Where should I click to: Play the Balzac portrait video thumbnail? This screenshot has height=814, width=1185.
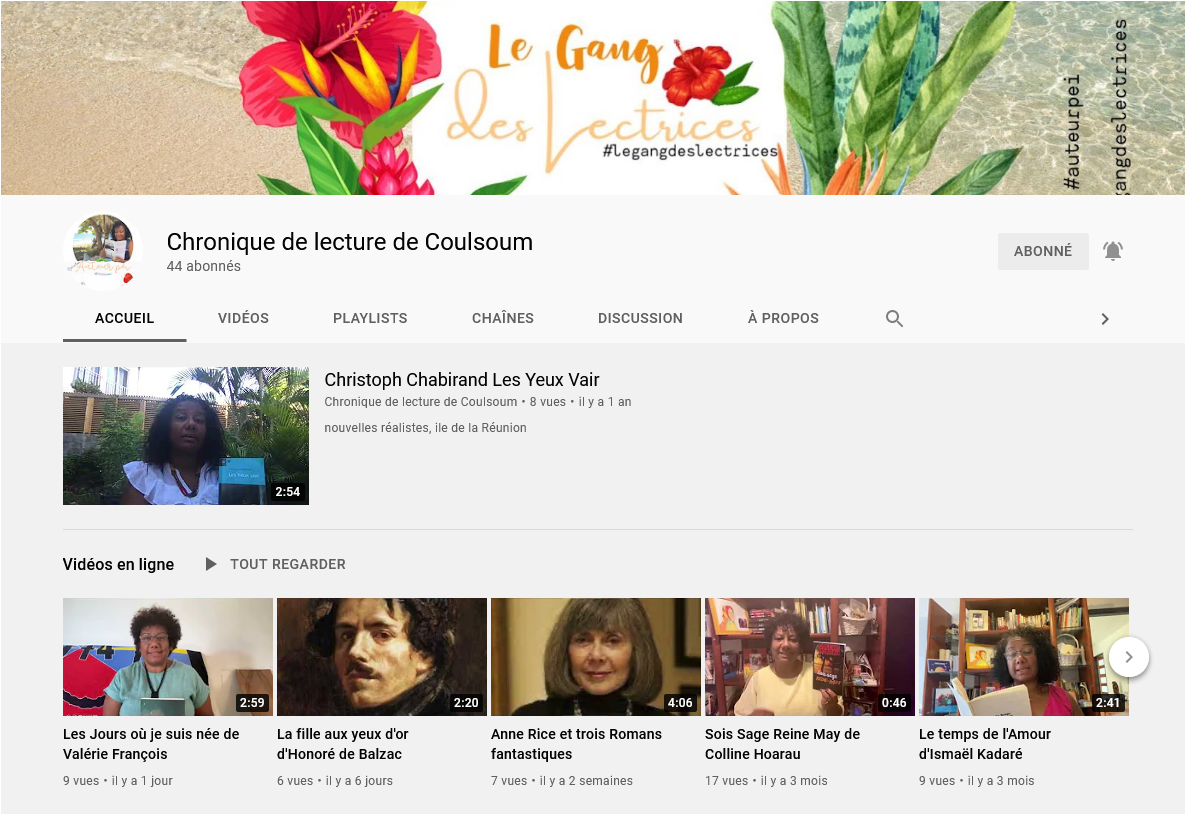(381, 656)
